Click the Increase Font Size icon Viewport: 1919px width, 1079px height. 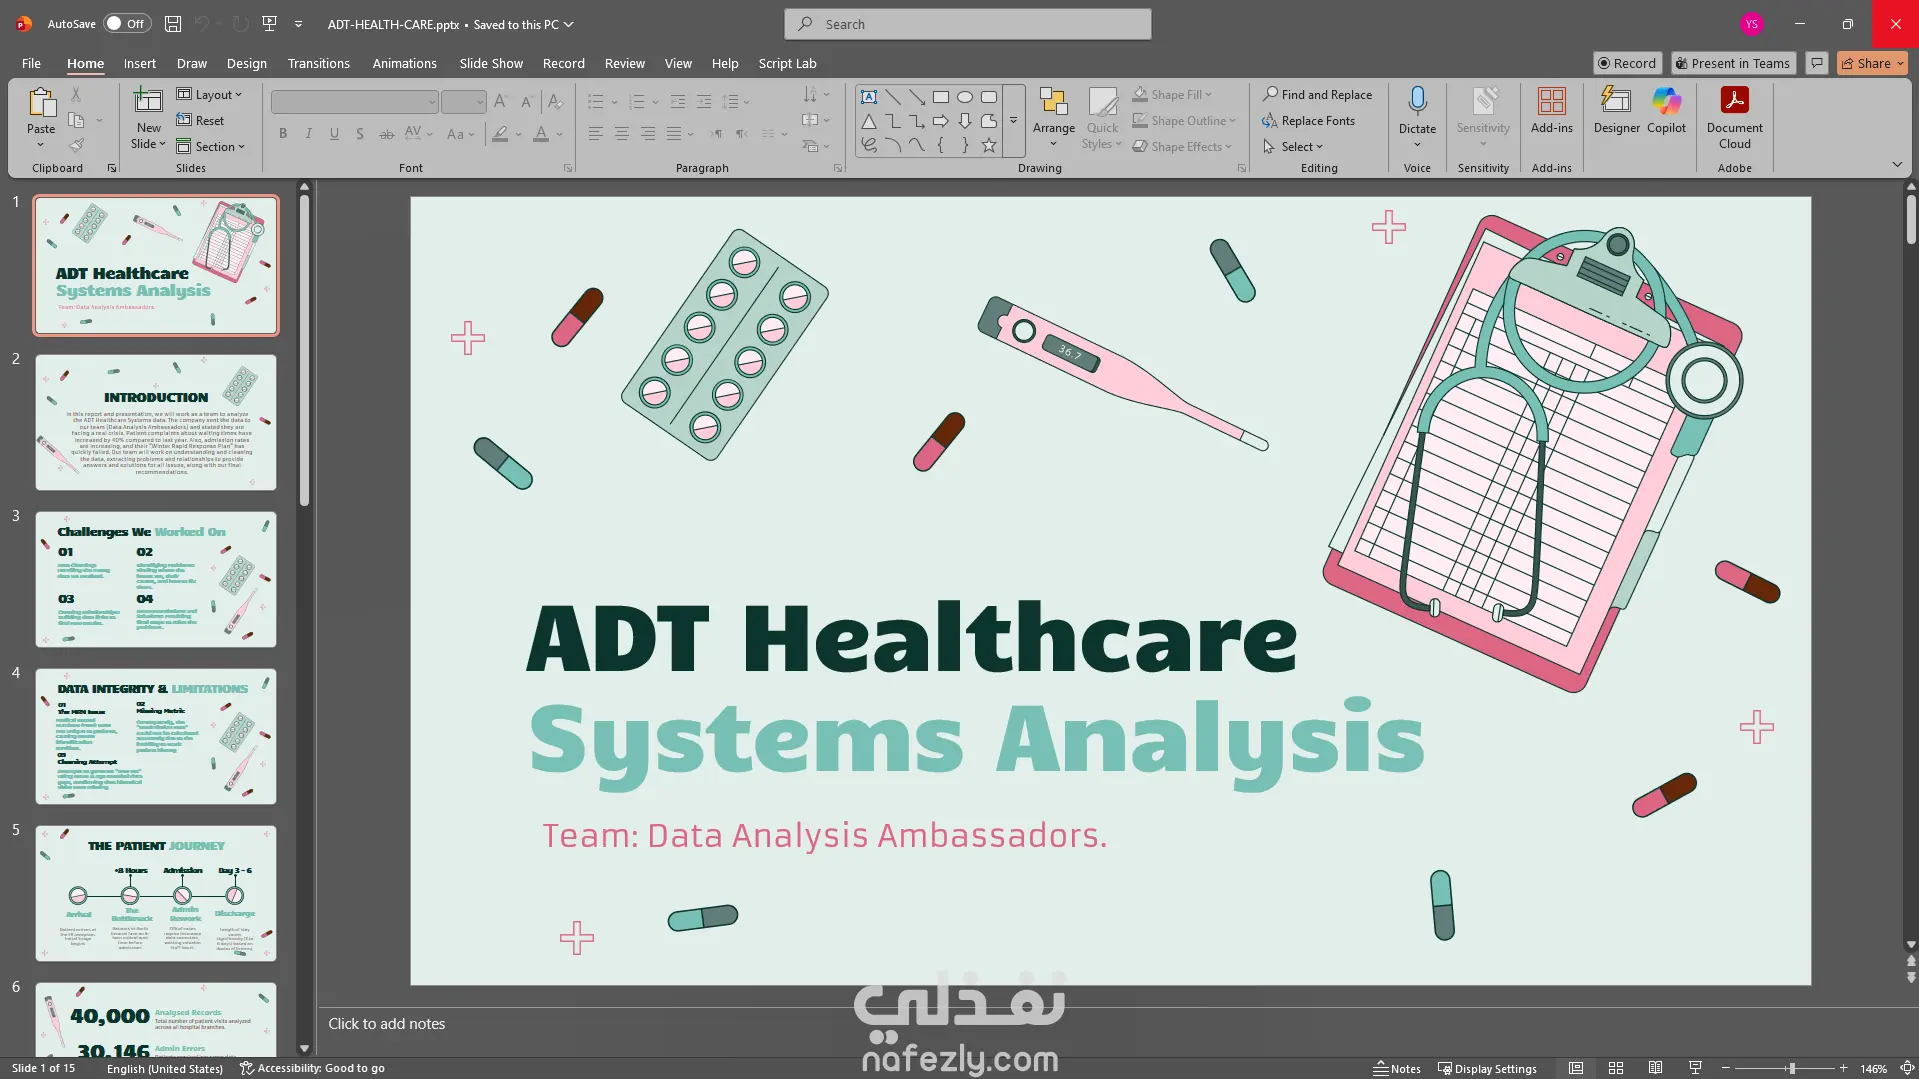(x=501, y=101)
